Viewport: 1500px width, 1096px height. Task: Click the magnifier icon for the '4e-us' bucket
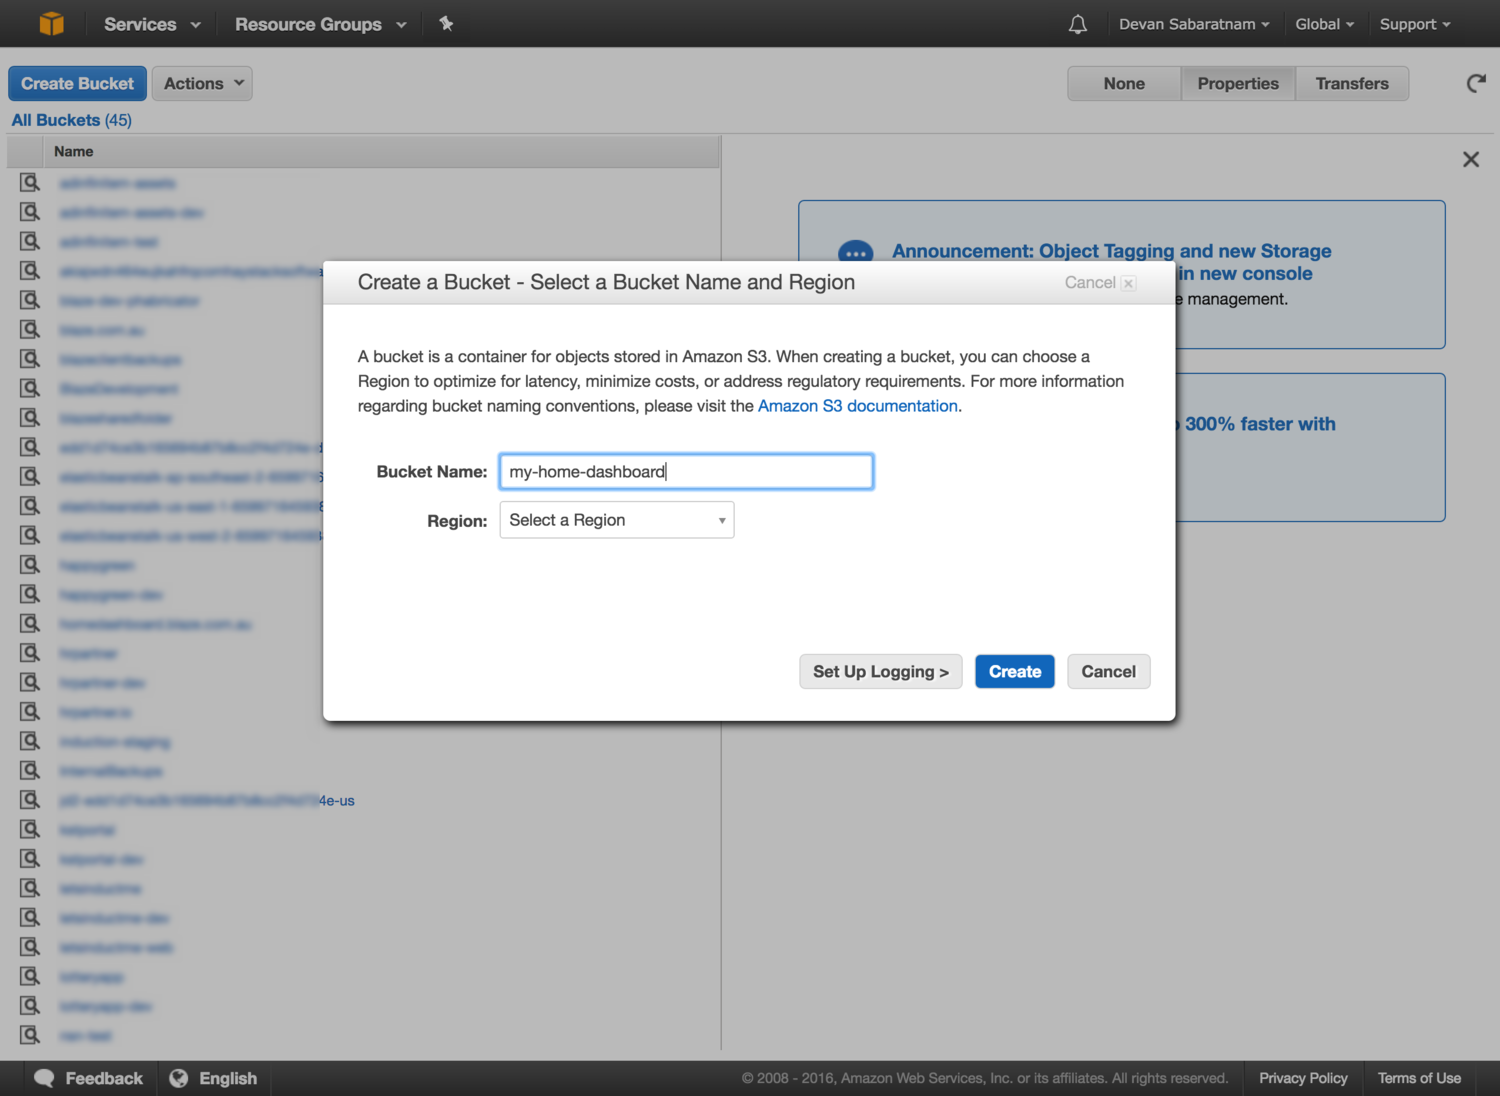click(30, 800)
